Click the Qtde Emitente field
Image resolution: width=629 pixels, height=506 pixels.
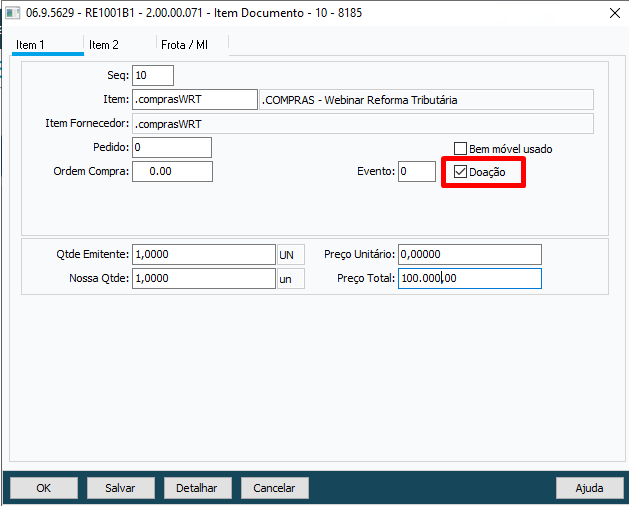(x=204, y=254)
